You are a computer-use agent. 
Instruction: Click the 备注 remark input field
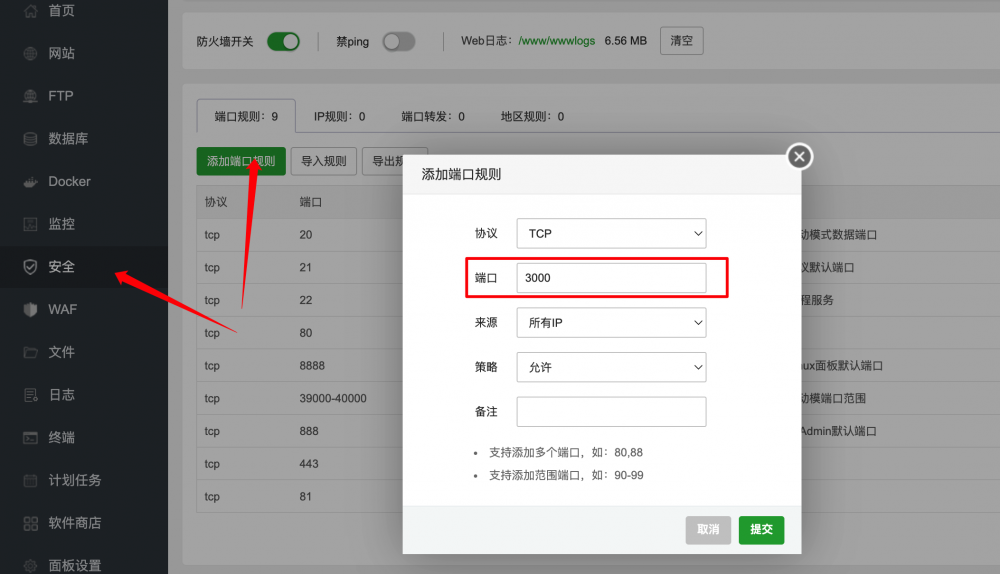click(x=611, y=412)
